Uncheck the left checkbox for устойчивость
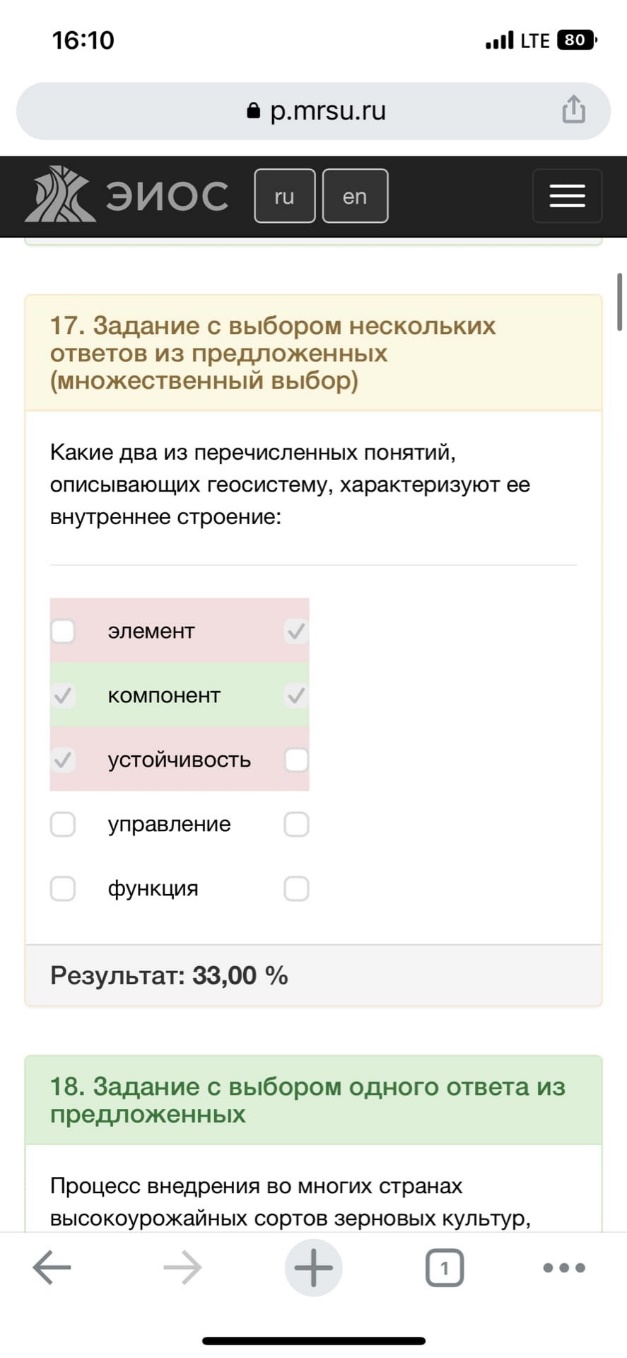The width and height of the screenshot is (627, 1358). [x=63, y=760]
